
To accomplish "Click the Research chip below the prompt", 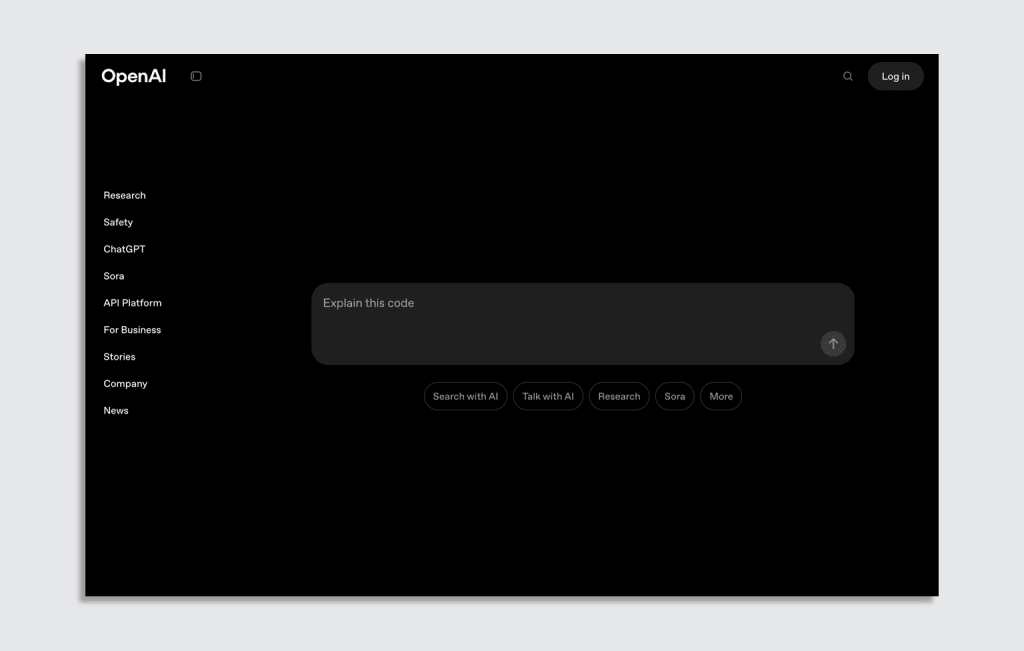I will point(619,397).
